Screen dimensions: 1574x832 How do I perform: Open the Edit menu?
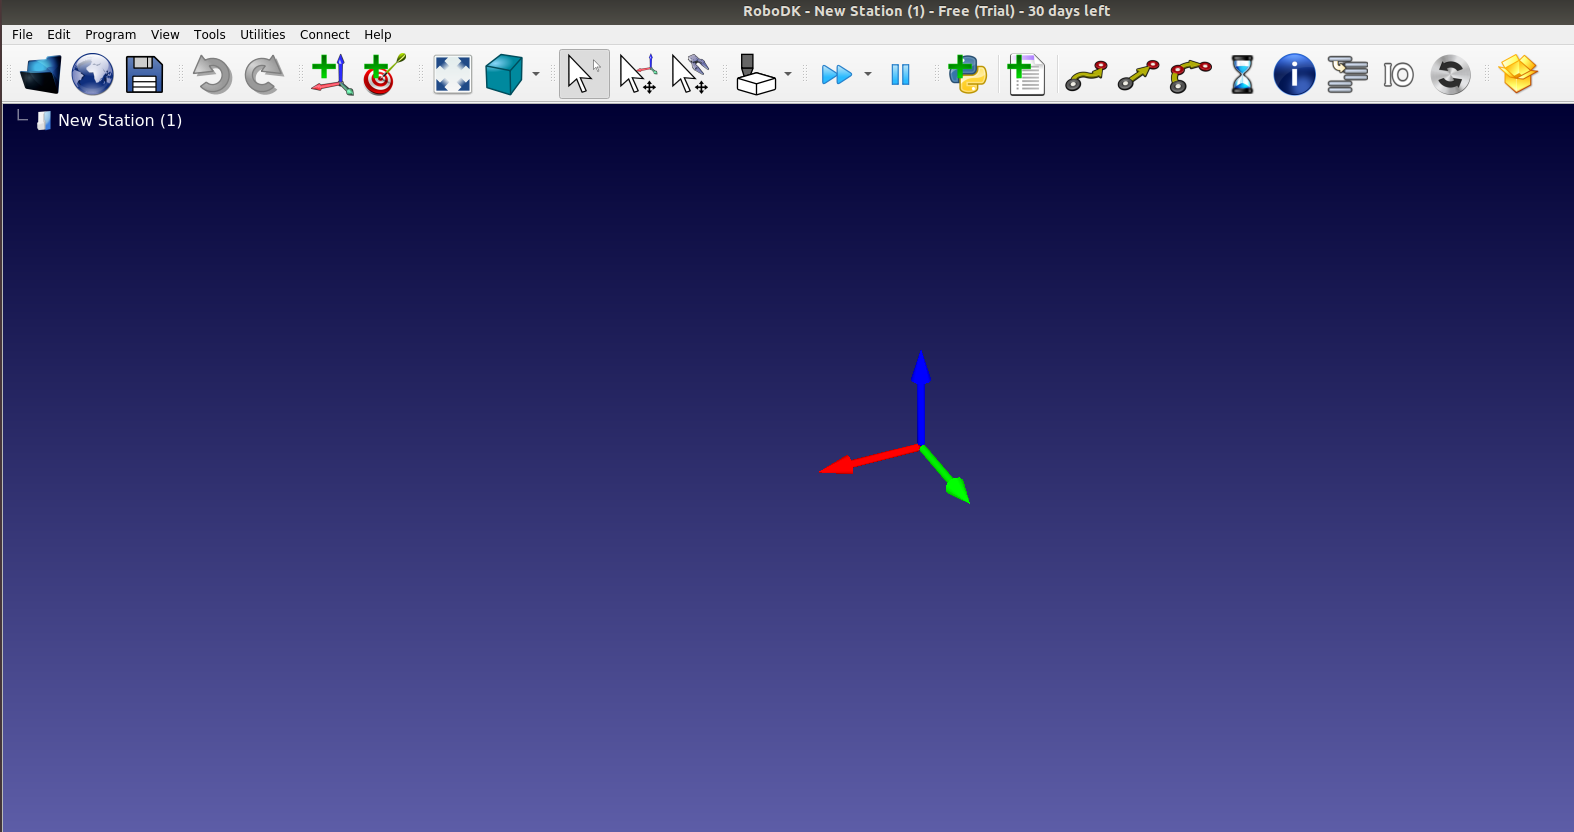[59, 34]
